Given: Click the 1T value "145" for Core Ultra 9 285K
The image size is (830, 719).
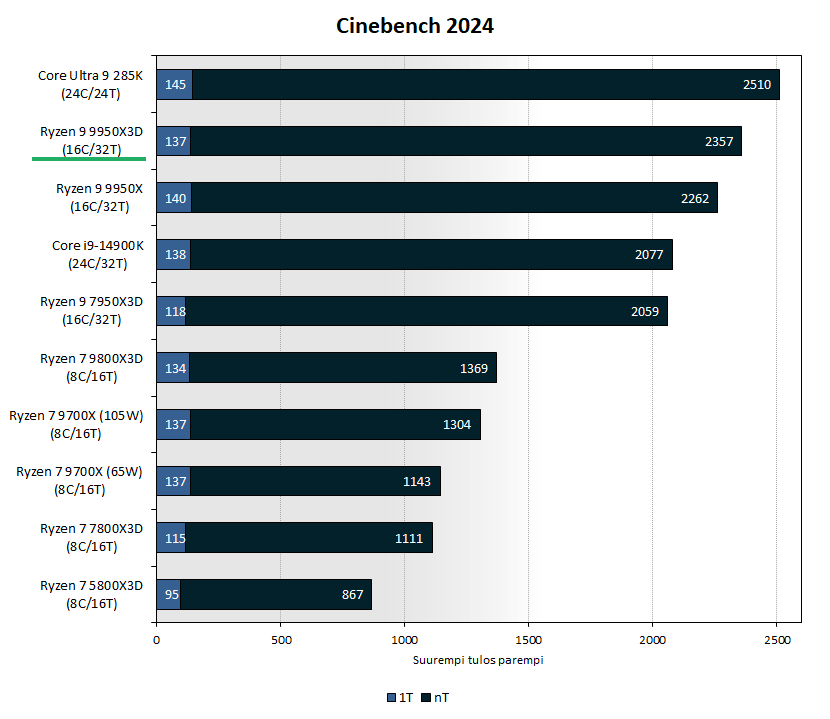Looking at the screenshot, I should pyautogui.click(x=175, y=85).
